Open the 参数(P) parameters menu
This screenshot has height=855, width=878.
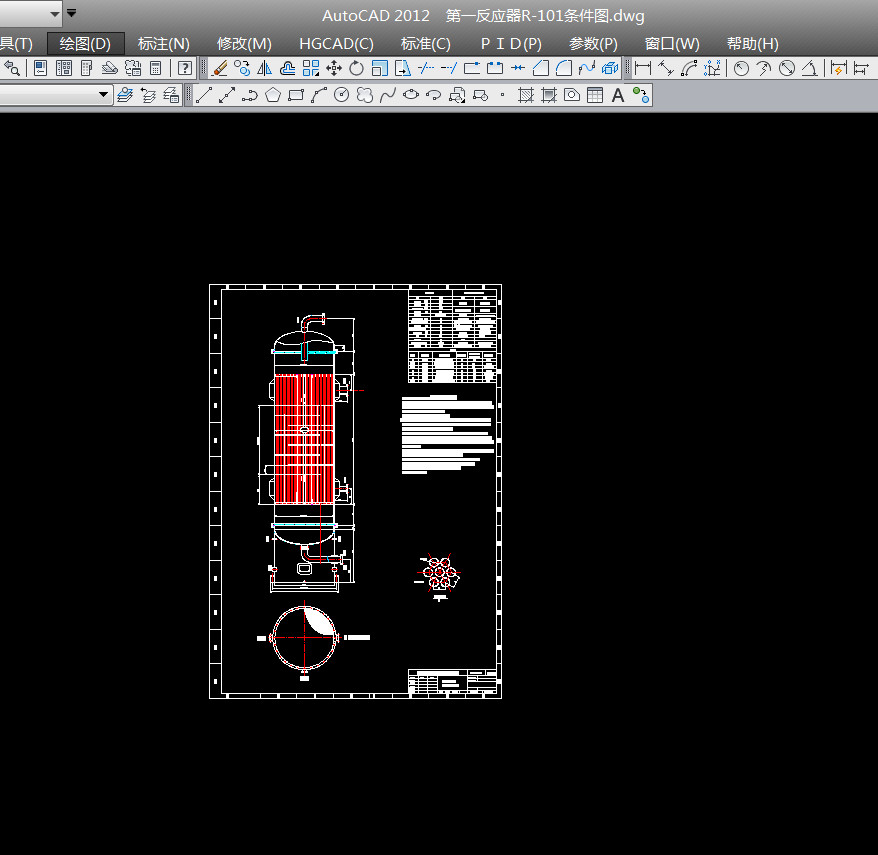[593, 44]
